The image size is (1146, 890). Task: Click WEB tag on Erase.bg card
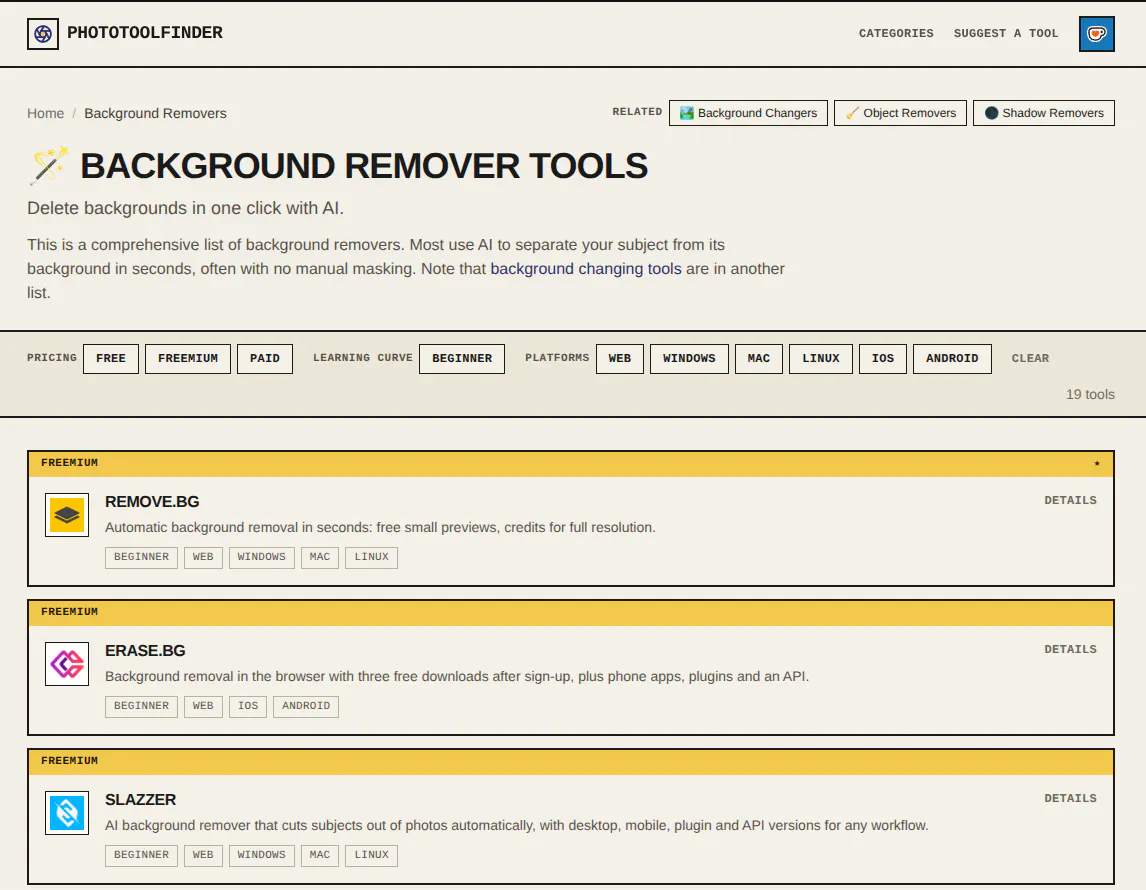(203, 707)
